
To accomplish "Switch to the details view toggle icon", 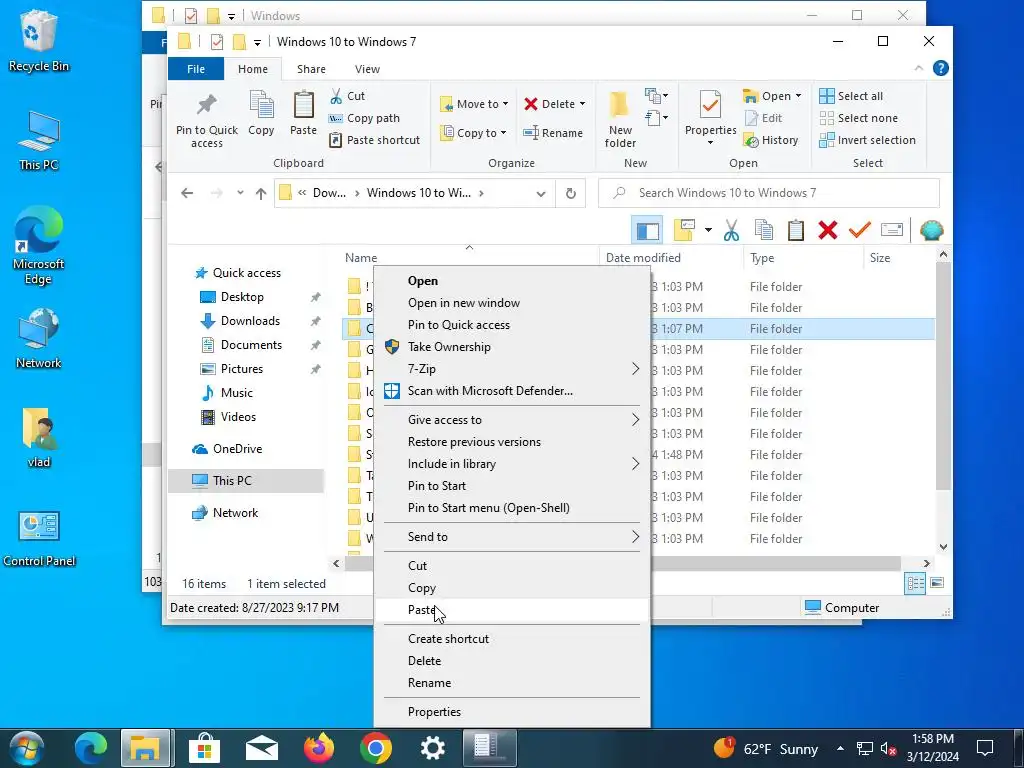I will point(915,583).
